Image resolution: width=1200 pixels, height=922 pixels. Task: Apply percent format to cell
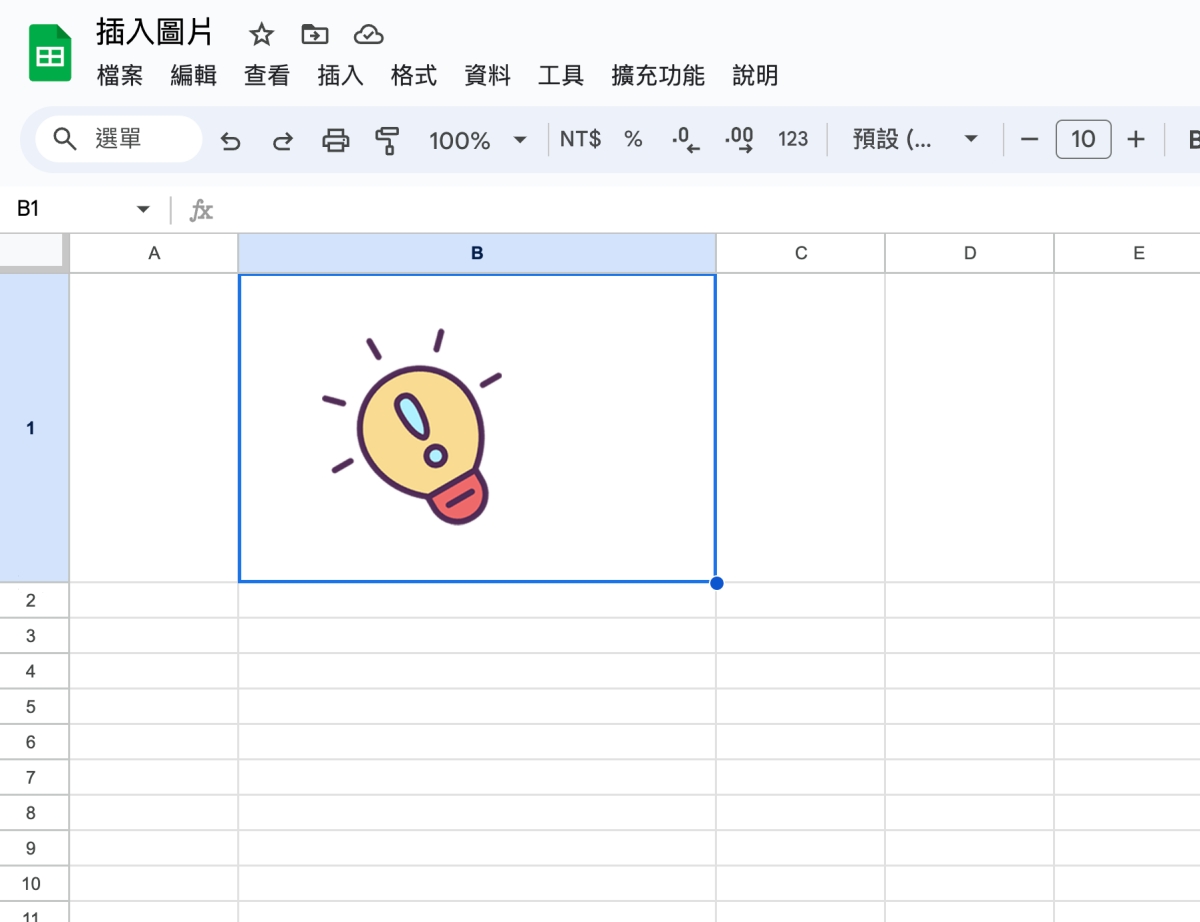coord(633,140)
